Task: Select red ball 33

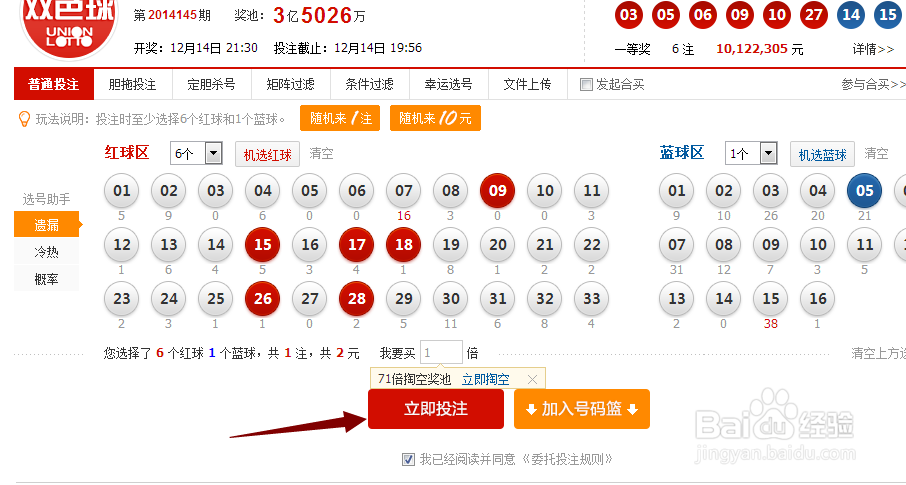Action: 592,299
